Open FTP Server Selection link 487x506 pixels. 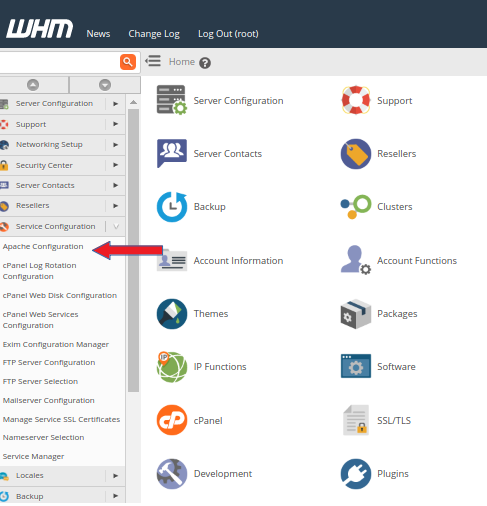[x=40, y=381]
